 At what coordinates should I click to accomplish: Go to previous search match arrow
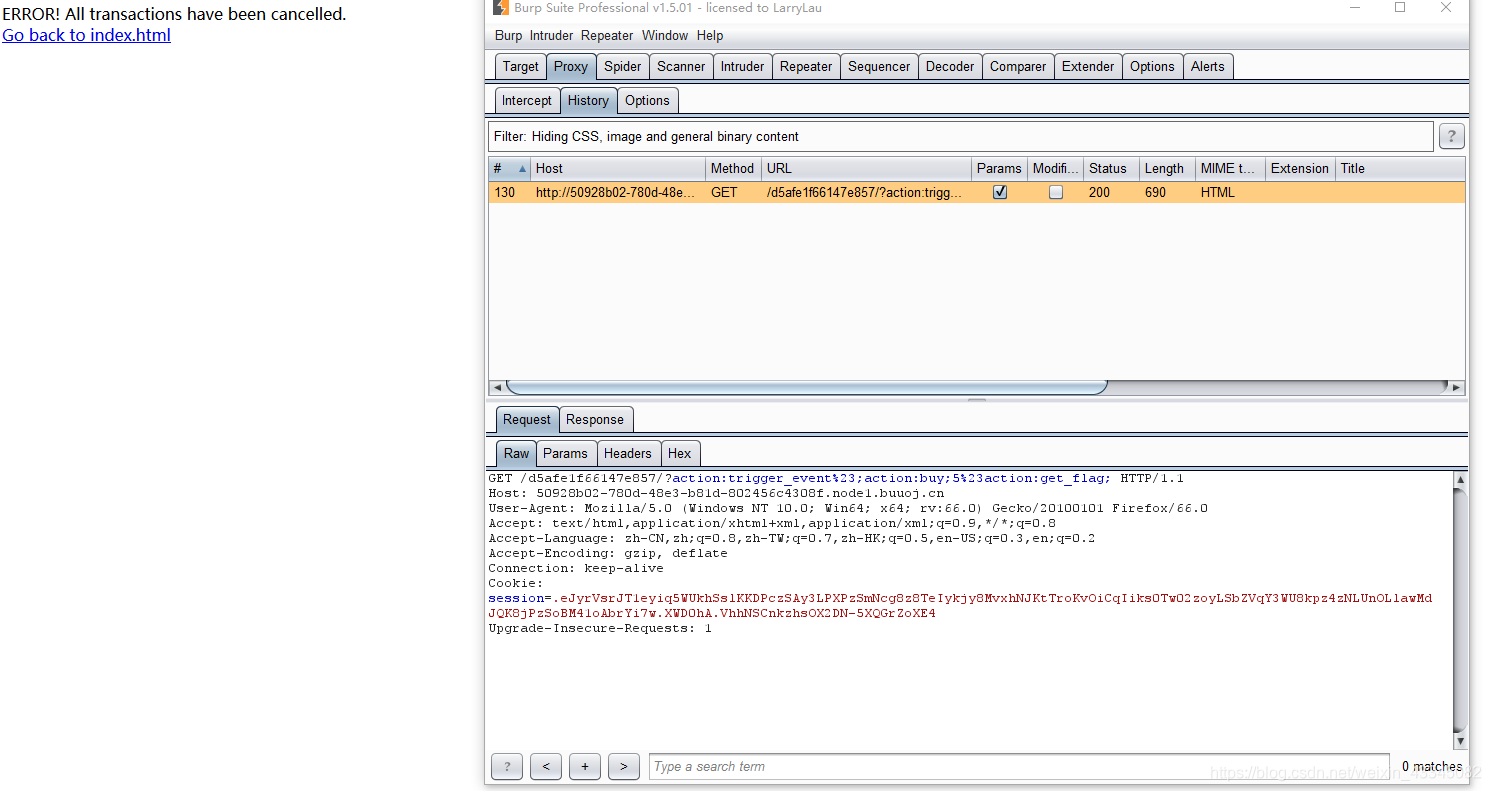click(546, 767)
